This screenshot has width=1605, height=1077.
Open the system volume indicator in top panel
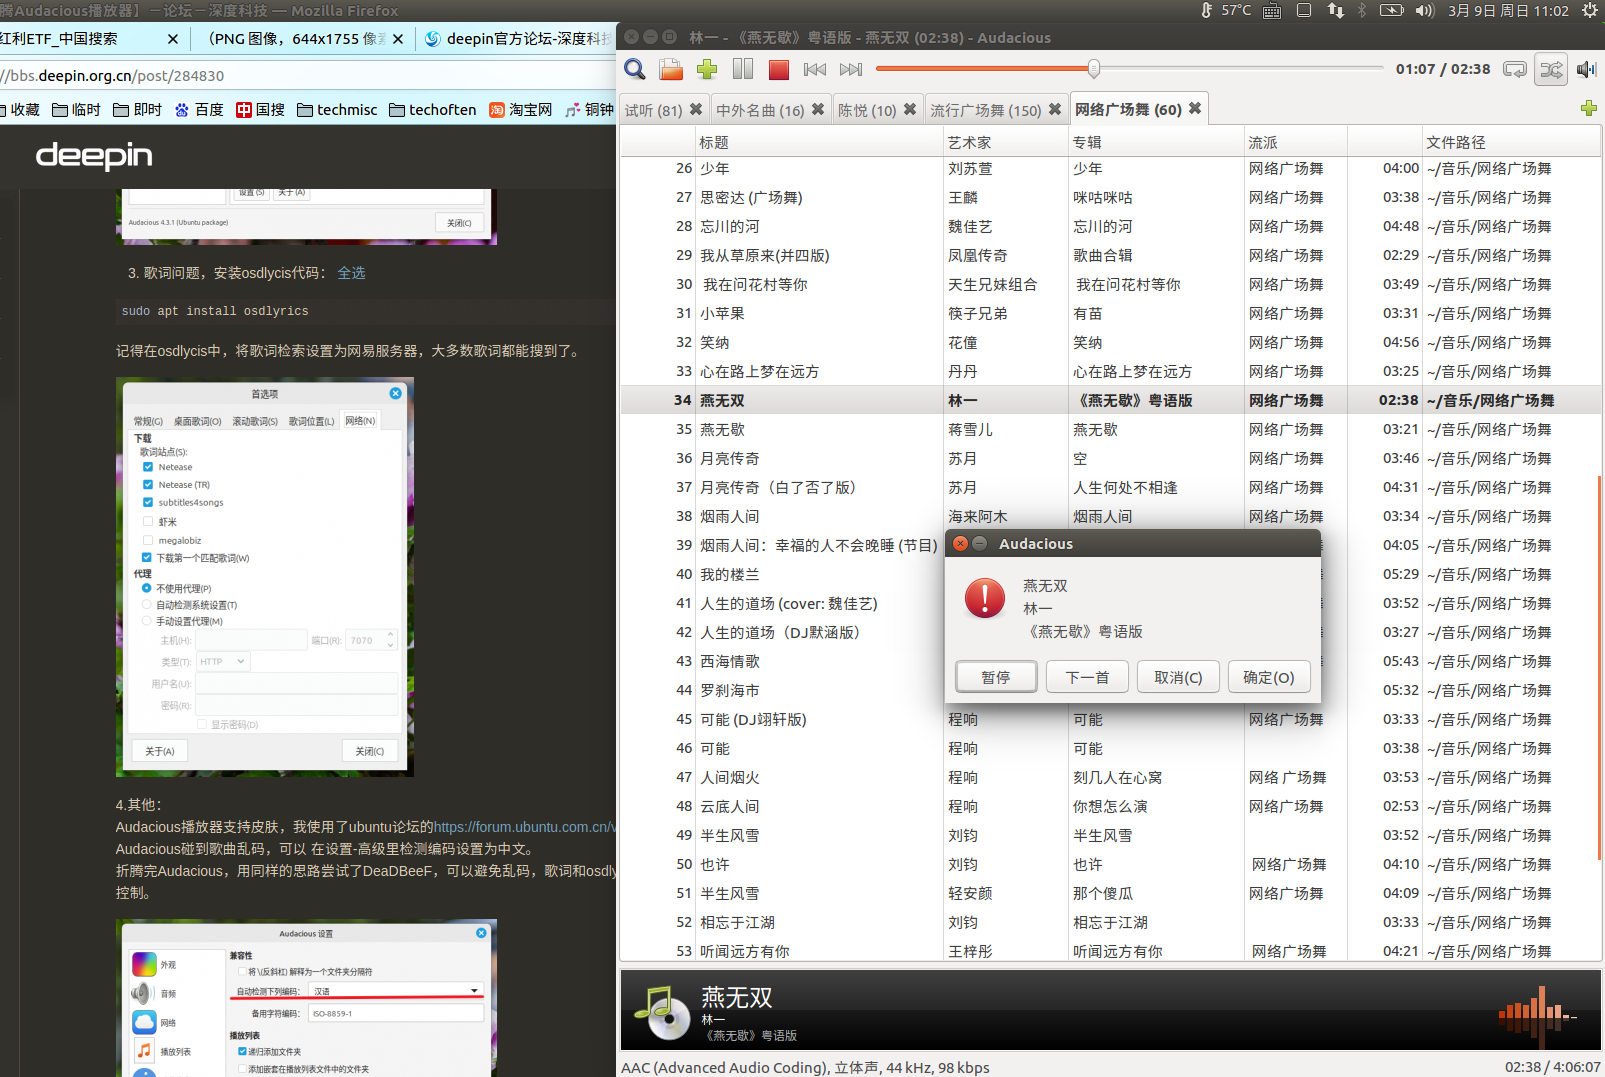pyautogui.click(x=1425, y=10)
